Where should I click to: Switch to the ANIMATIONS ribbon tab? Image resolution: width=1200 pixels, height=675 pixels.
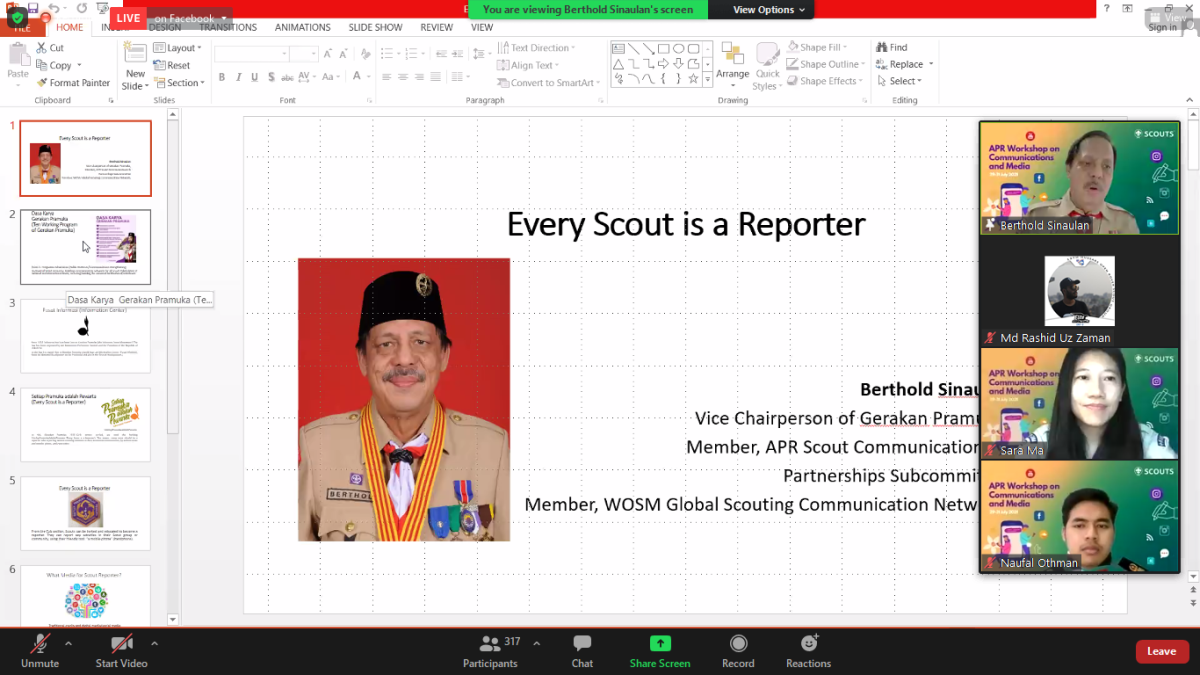tap(302, 27)
